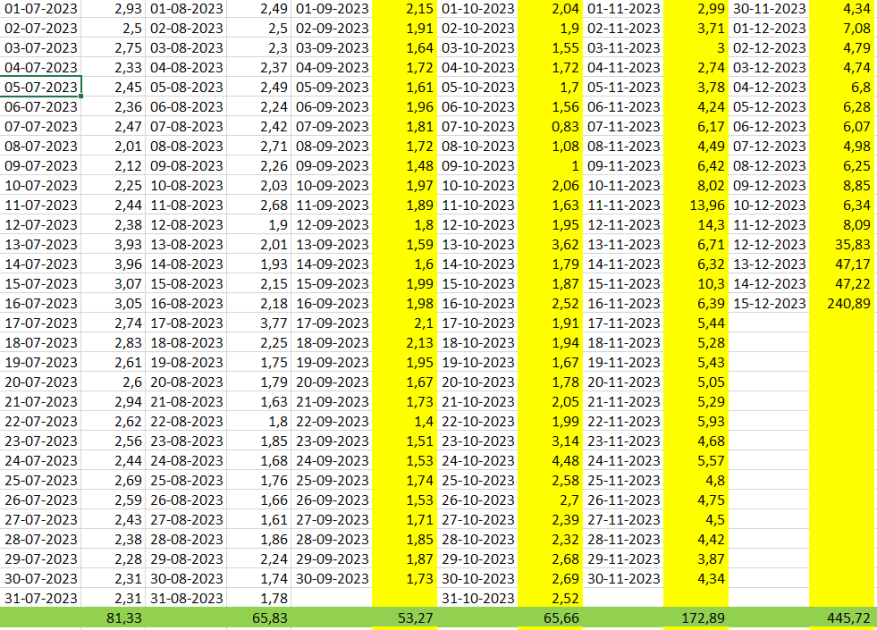Select the value 3,77
The height and width of the screenshot is (630, 877).
pos(274,323)
